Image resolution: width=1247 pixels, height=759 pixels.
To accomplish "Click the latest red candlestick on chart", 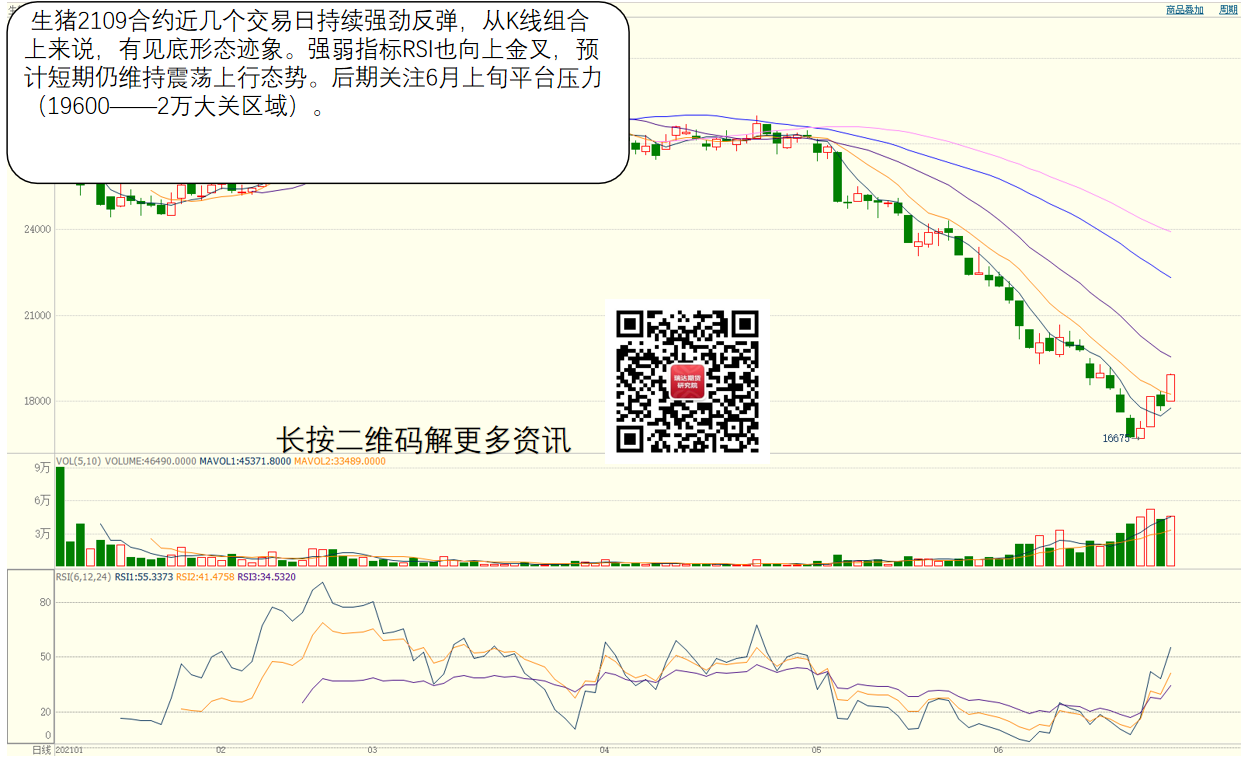I will tap(1170, 388).
